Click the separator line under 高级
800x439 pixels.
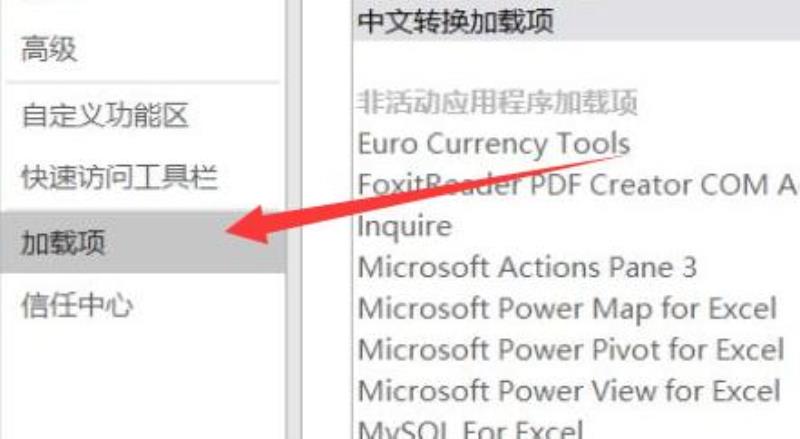(x=143, y=82)
